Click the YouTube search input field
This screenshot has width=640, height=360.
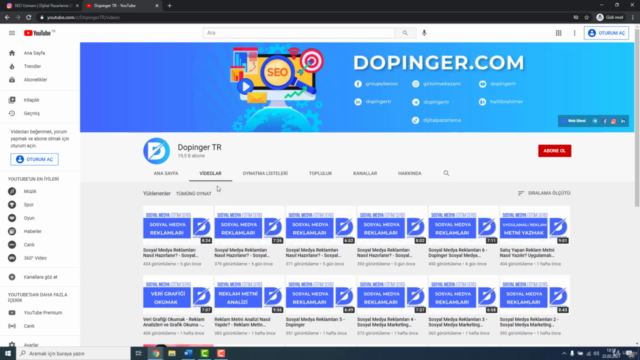(299, 33)
